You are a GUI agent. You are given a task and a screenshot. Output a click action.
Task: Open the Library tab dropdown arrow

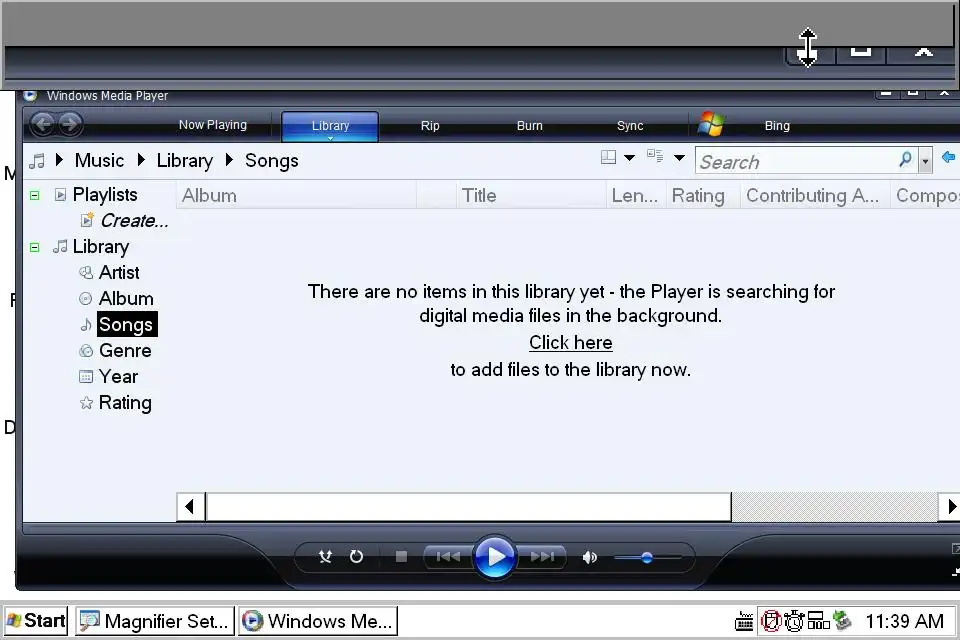tap(330, 138)
